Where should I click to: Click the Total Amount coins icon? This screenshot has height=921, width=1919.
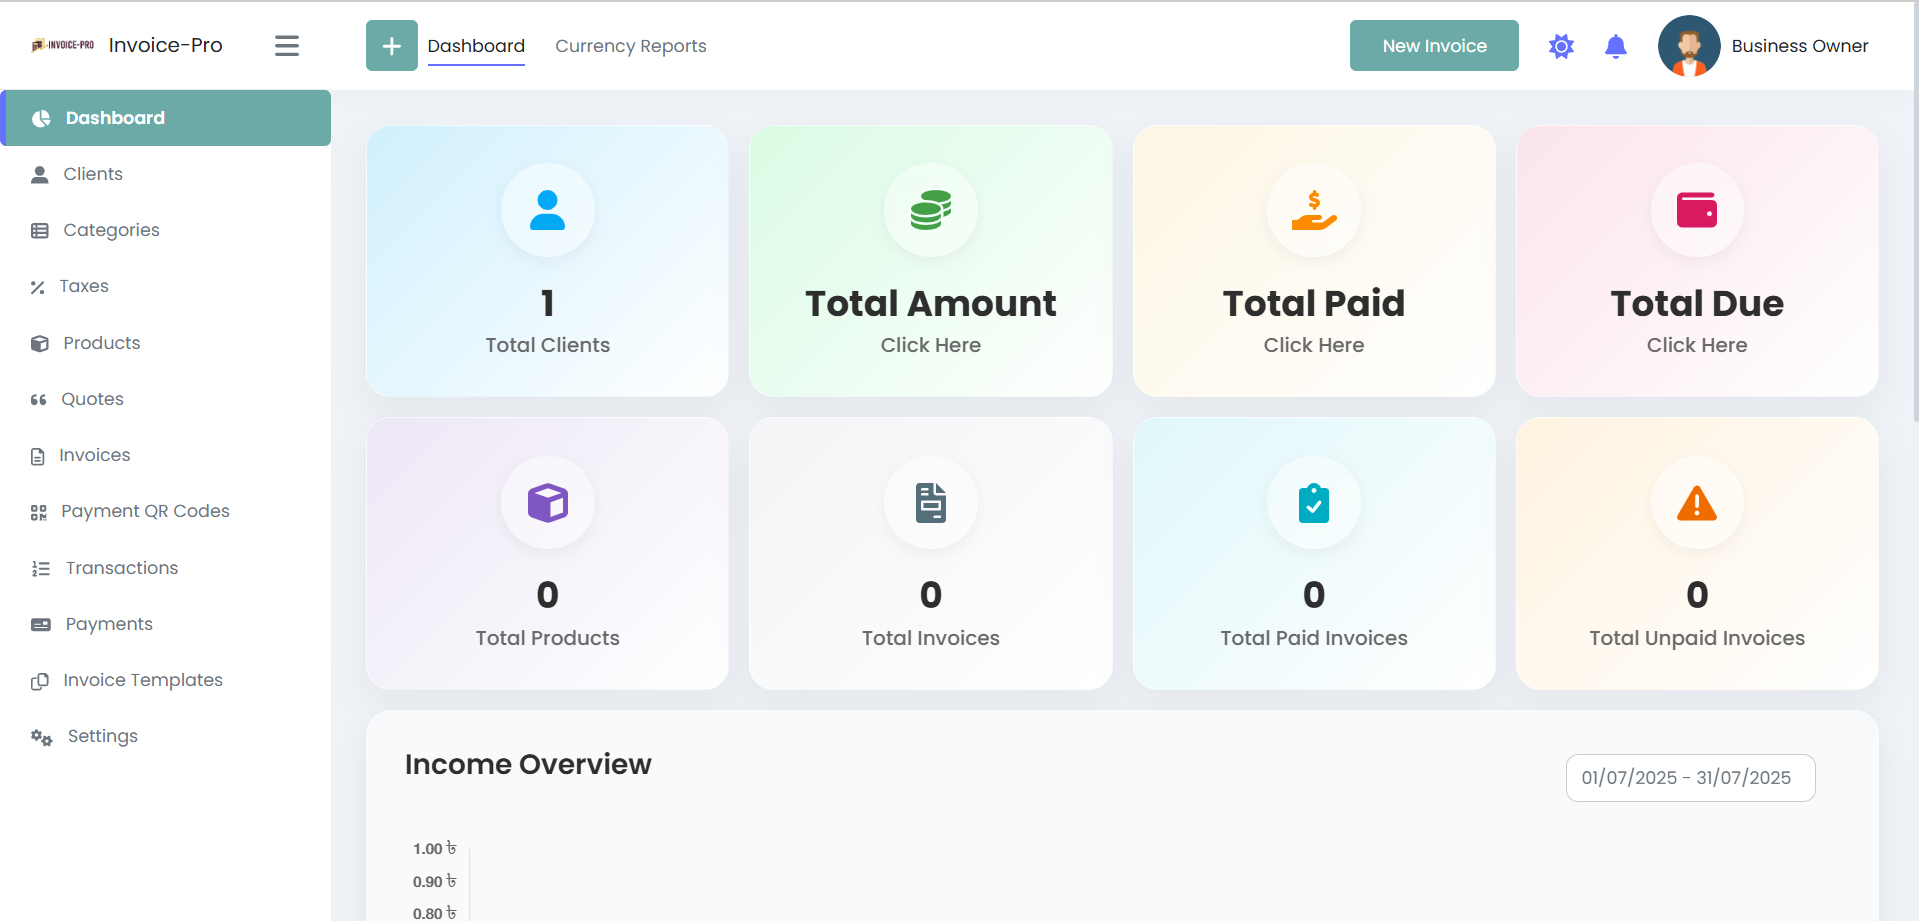(930, 210)
